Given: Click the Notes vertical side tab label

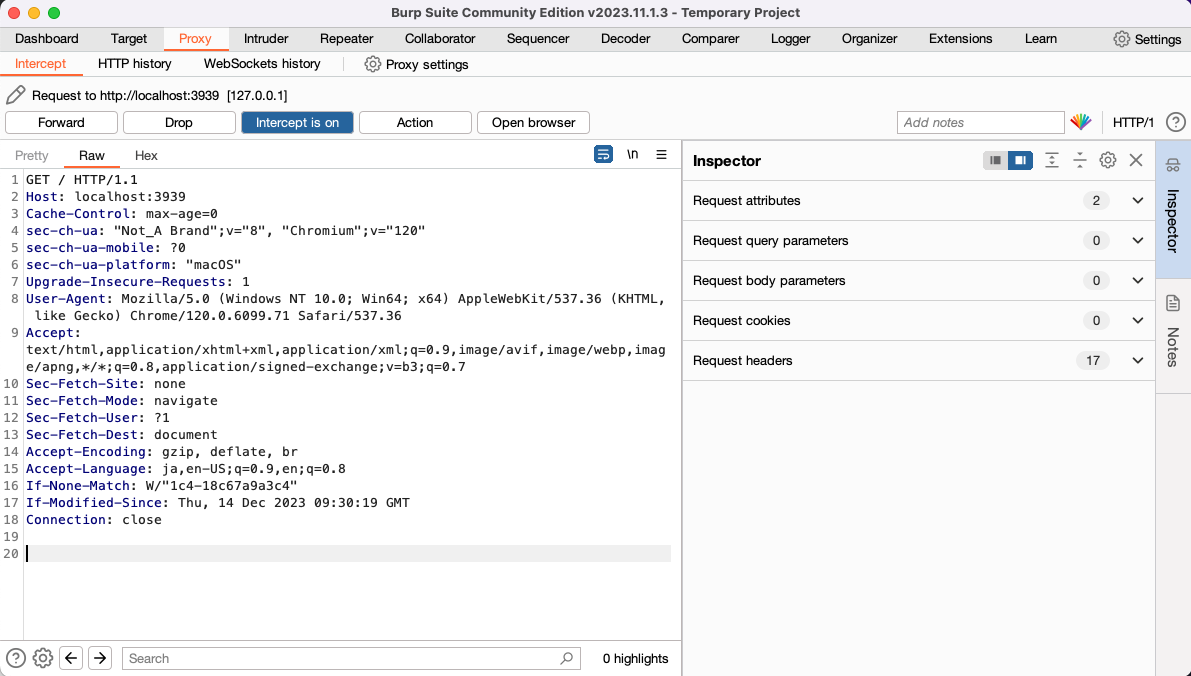Looking at the screenshot, I should pos(1173,347).
